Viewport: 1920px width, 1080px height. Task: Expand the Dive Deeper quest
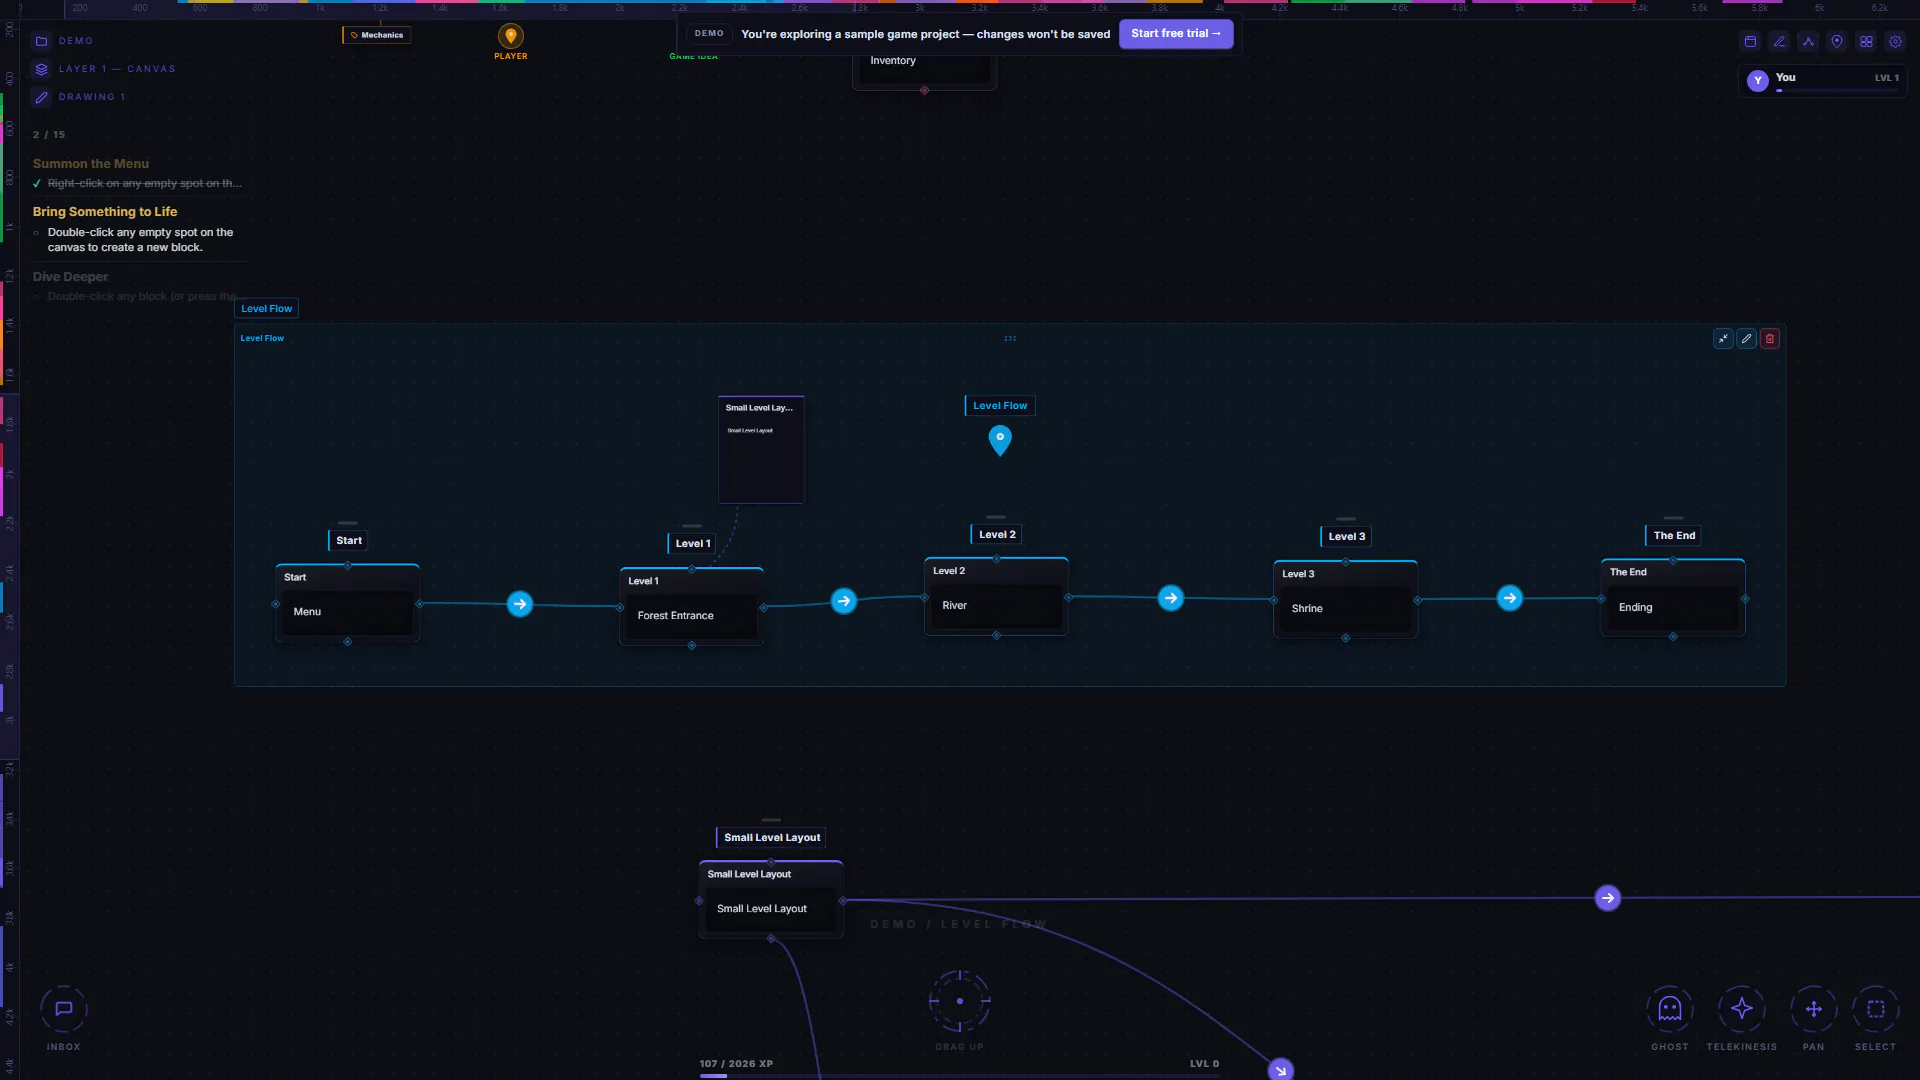[x=70, y=277]
